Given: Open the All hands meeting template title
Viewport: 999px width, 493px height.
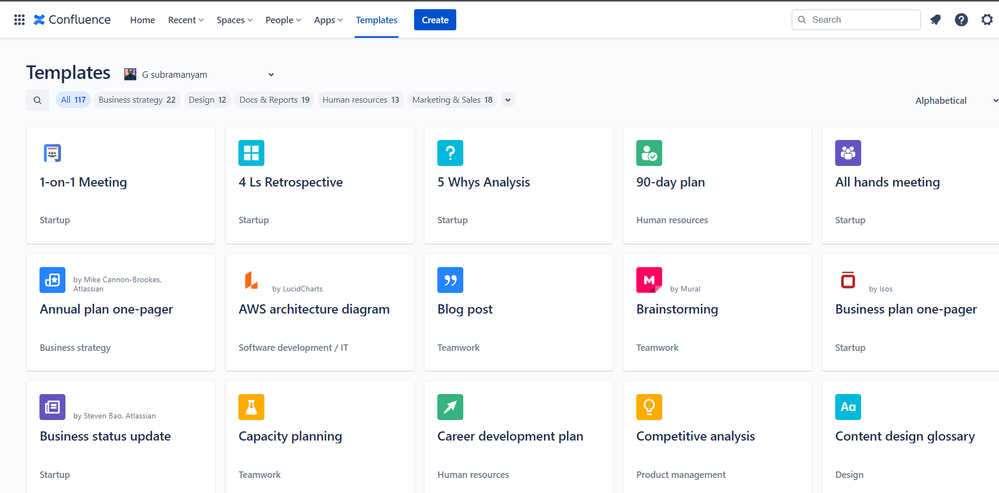Looking at the screenshot, I should [x=888, y=182].
